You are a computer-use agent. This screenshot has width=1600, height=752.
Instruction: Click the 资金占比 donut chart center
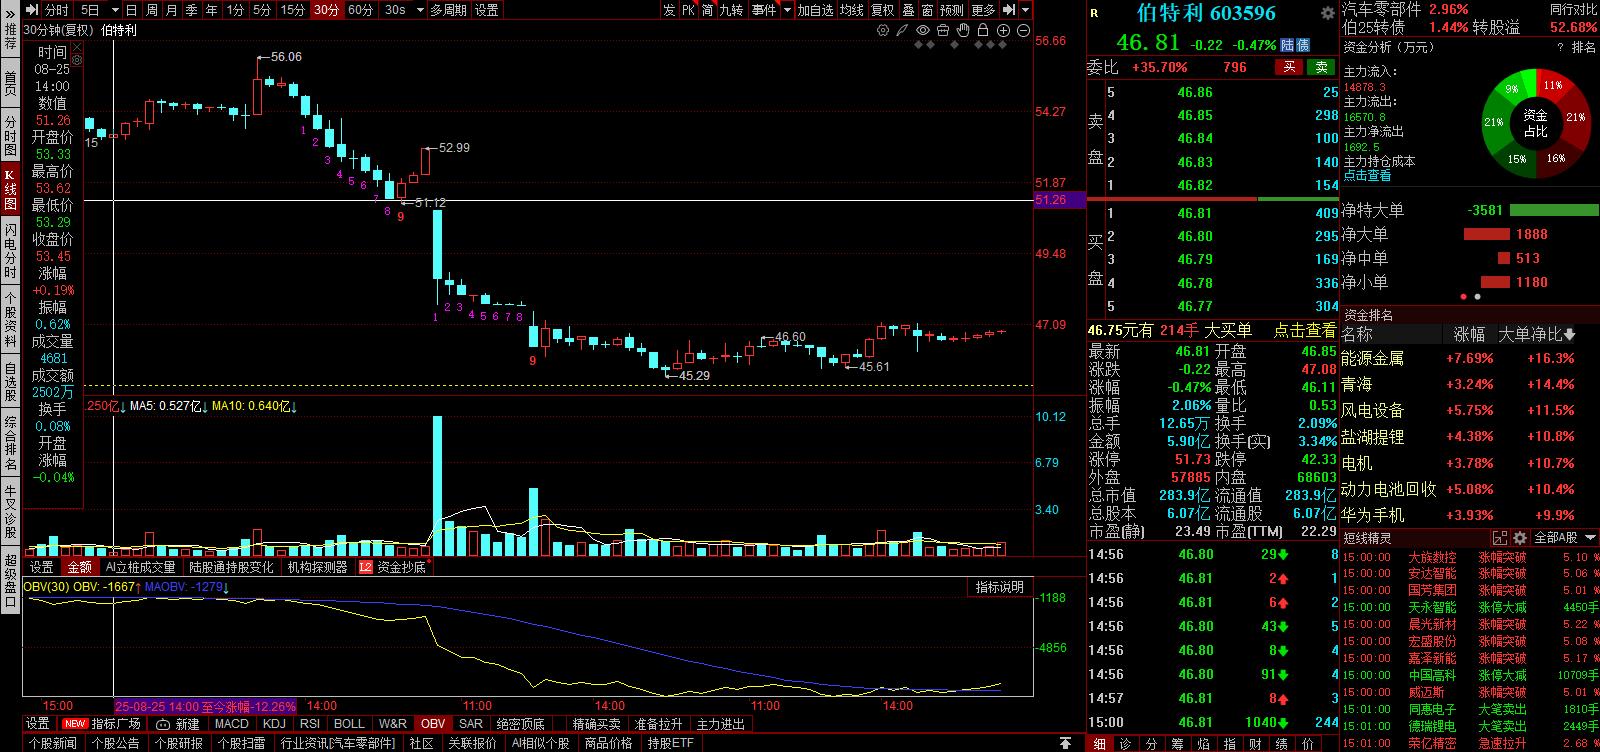pos(1536,124)
